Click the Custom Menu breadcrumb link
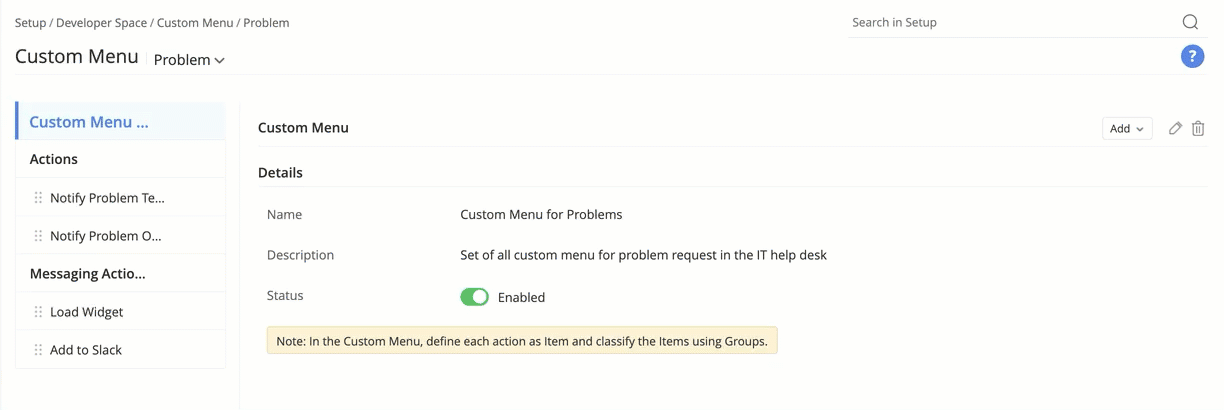The image size is (1224, 410). pyautogui.click(x=194, y=22)
